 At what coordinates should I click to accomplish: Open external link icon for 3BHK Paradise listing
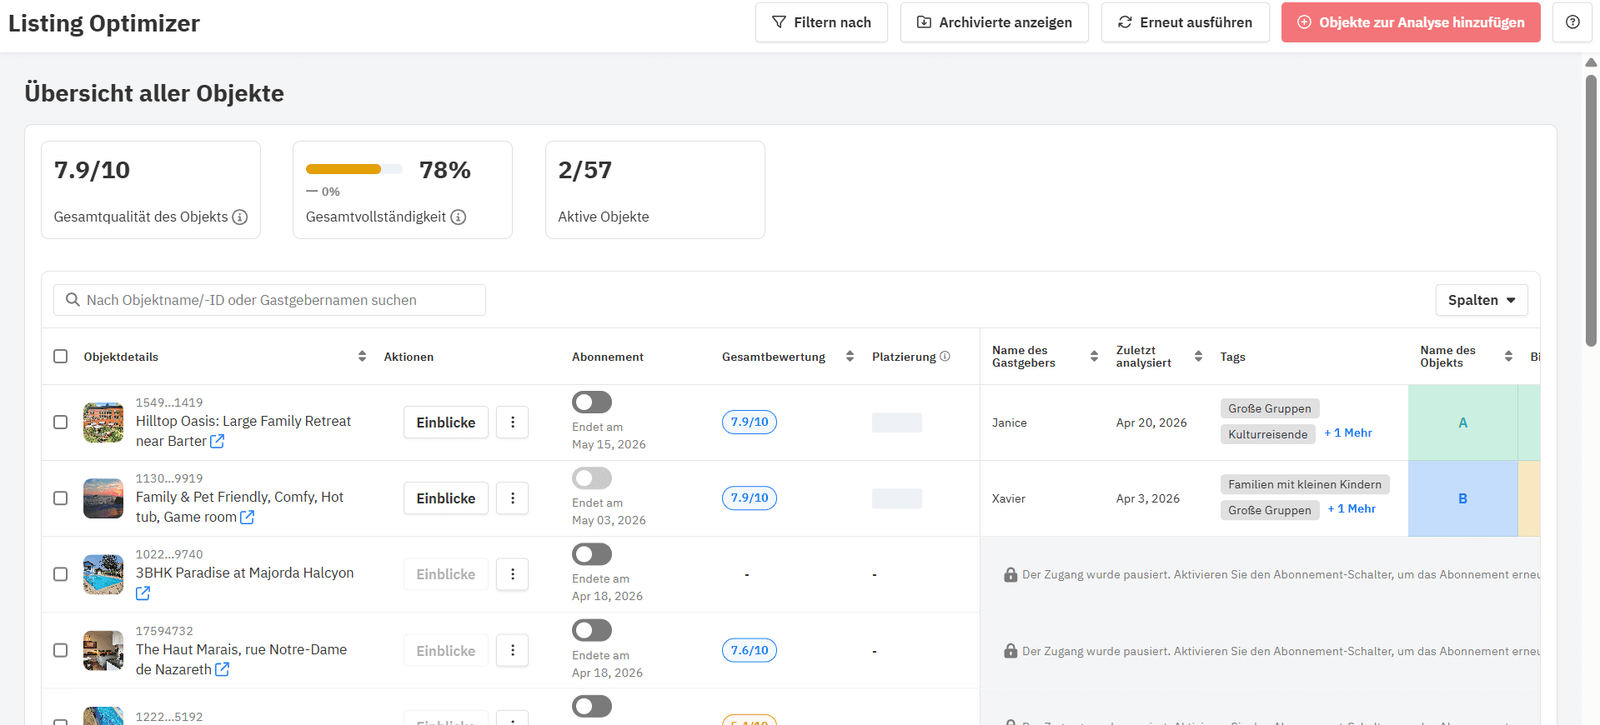143,593
